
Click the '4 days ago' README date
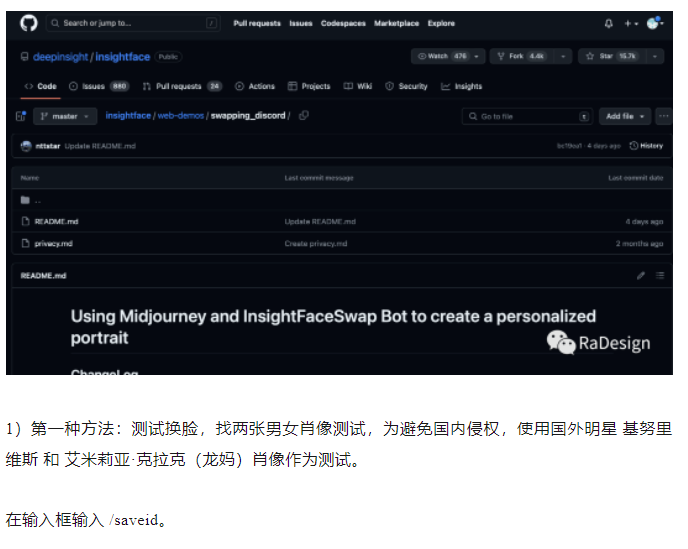pyautogui.click(x=644, y=222)
